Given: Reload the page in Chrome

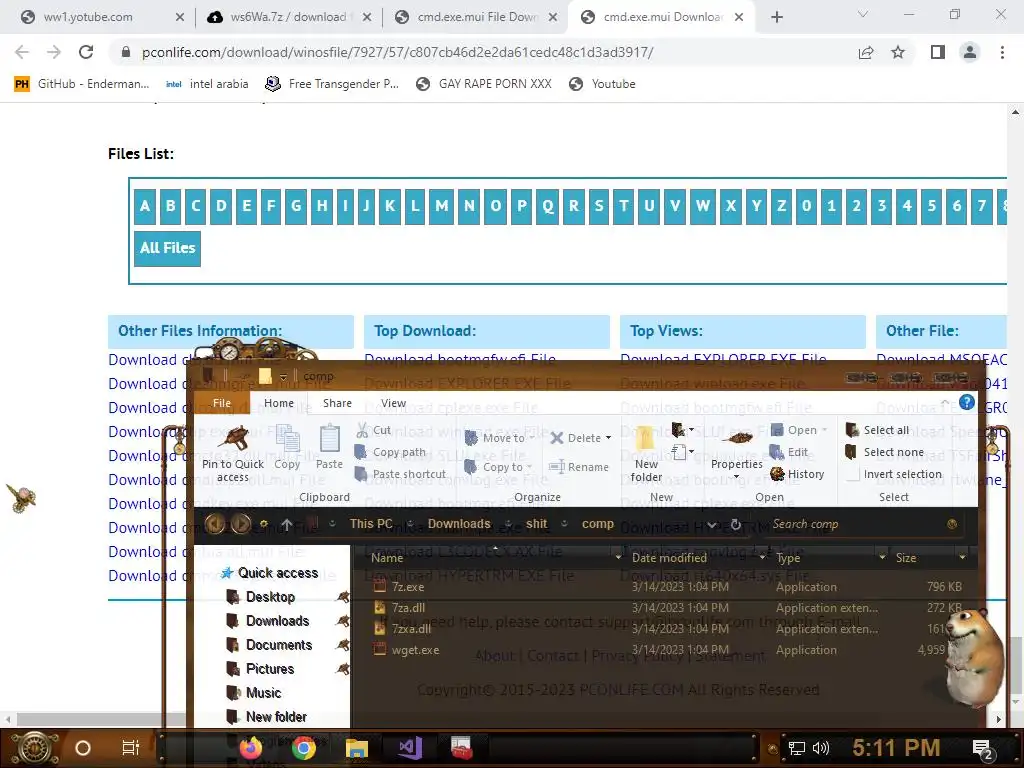Looking at the screenshot, I should 86,52.
